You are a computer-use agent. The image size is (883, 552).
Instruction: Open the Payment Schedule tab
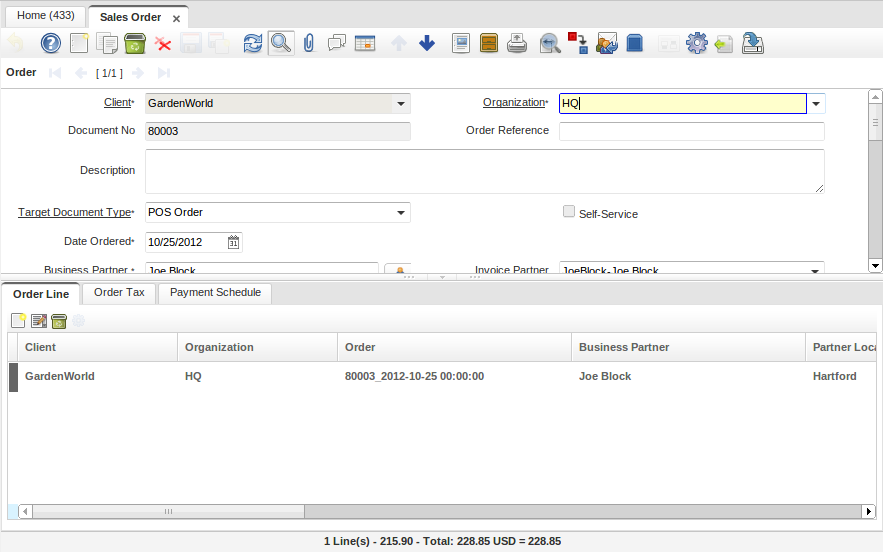215,293
